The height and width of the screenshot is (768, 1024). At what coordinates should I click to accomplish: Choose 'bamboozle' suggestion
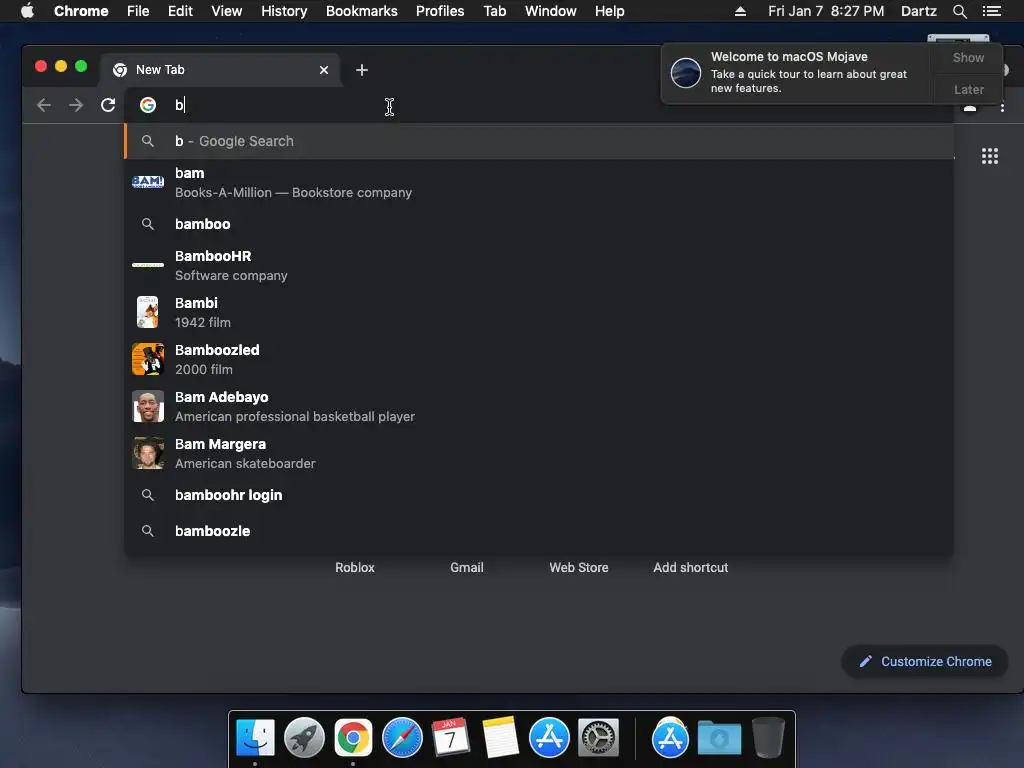click(x=539, y=531)
